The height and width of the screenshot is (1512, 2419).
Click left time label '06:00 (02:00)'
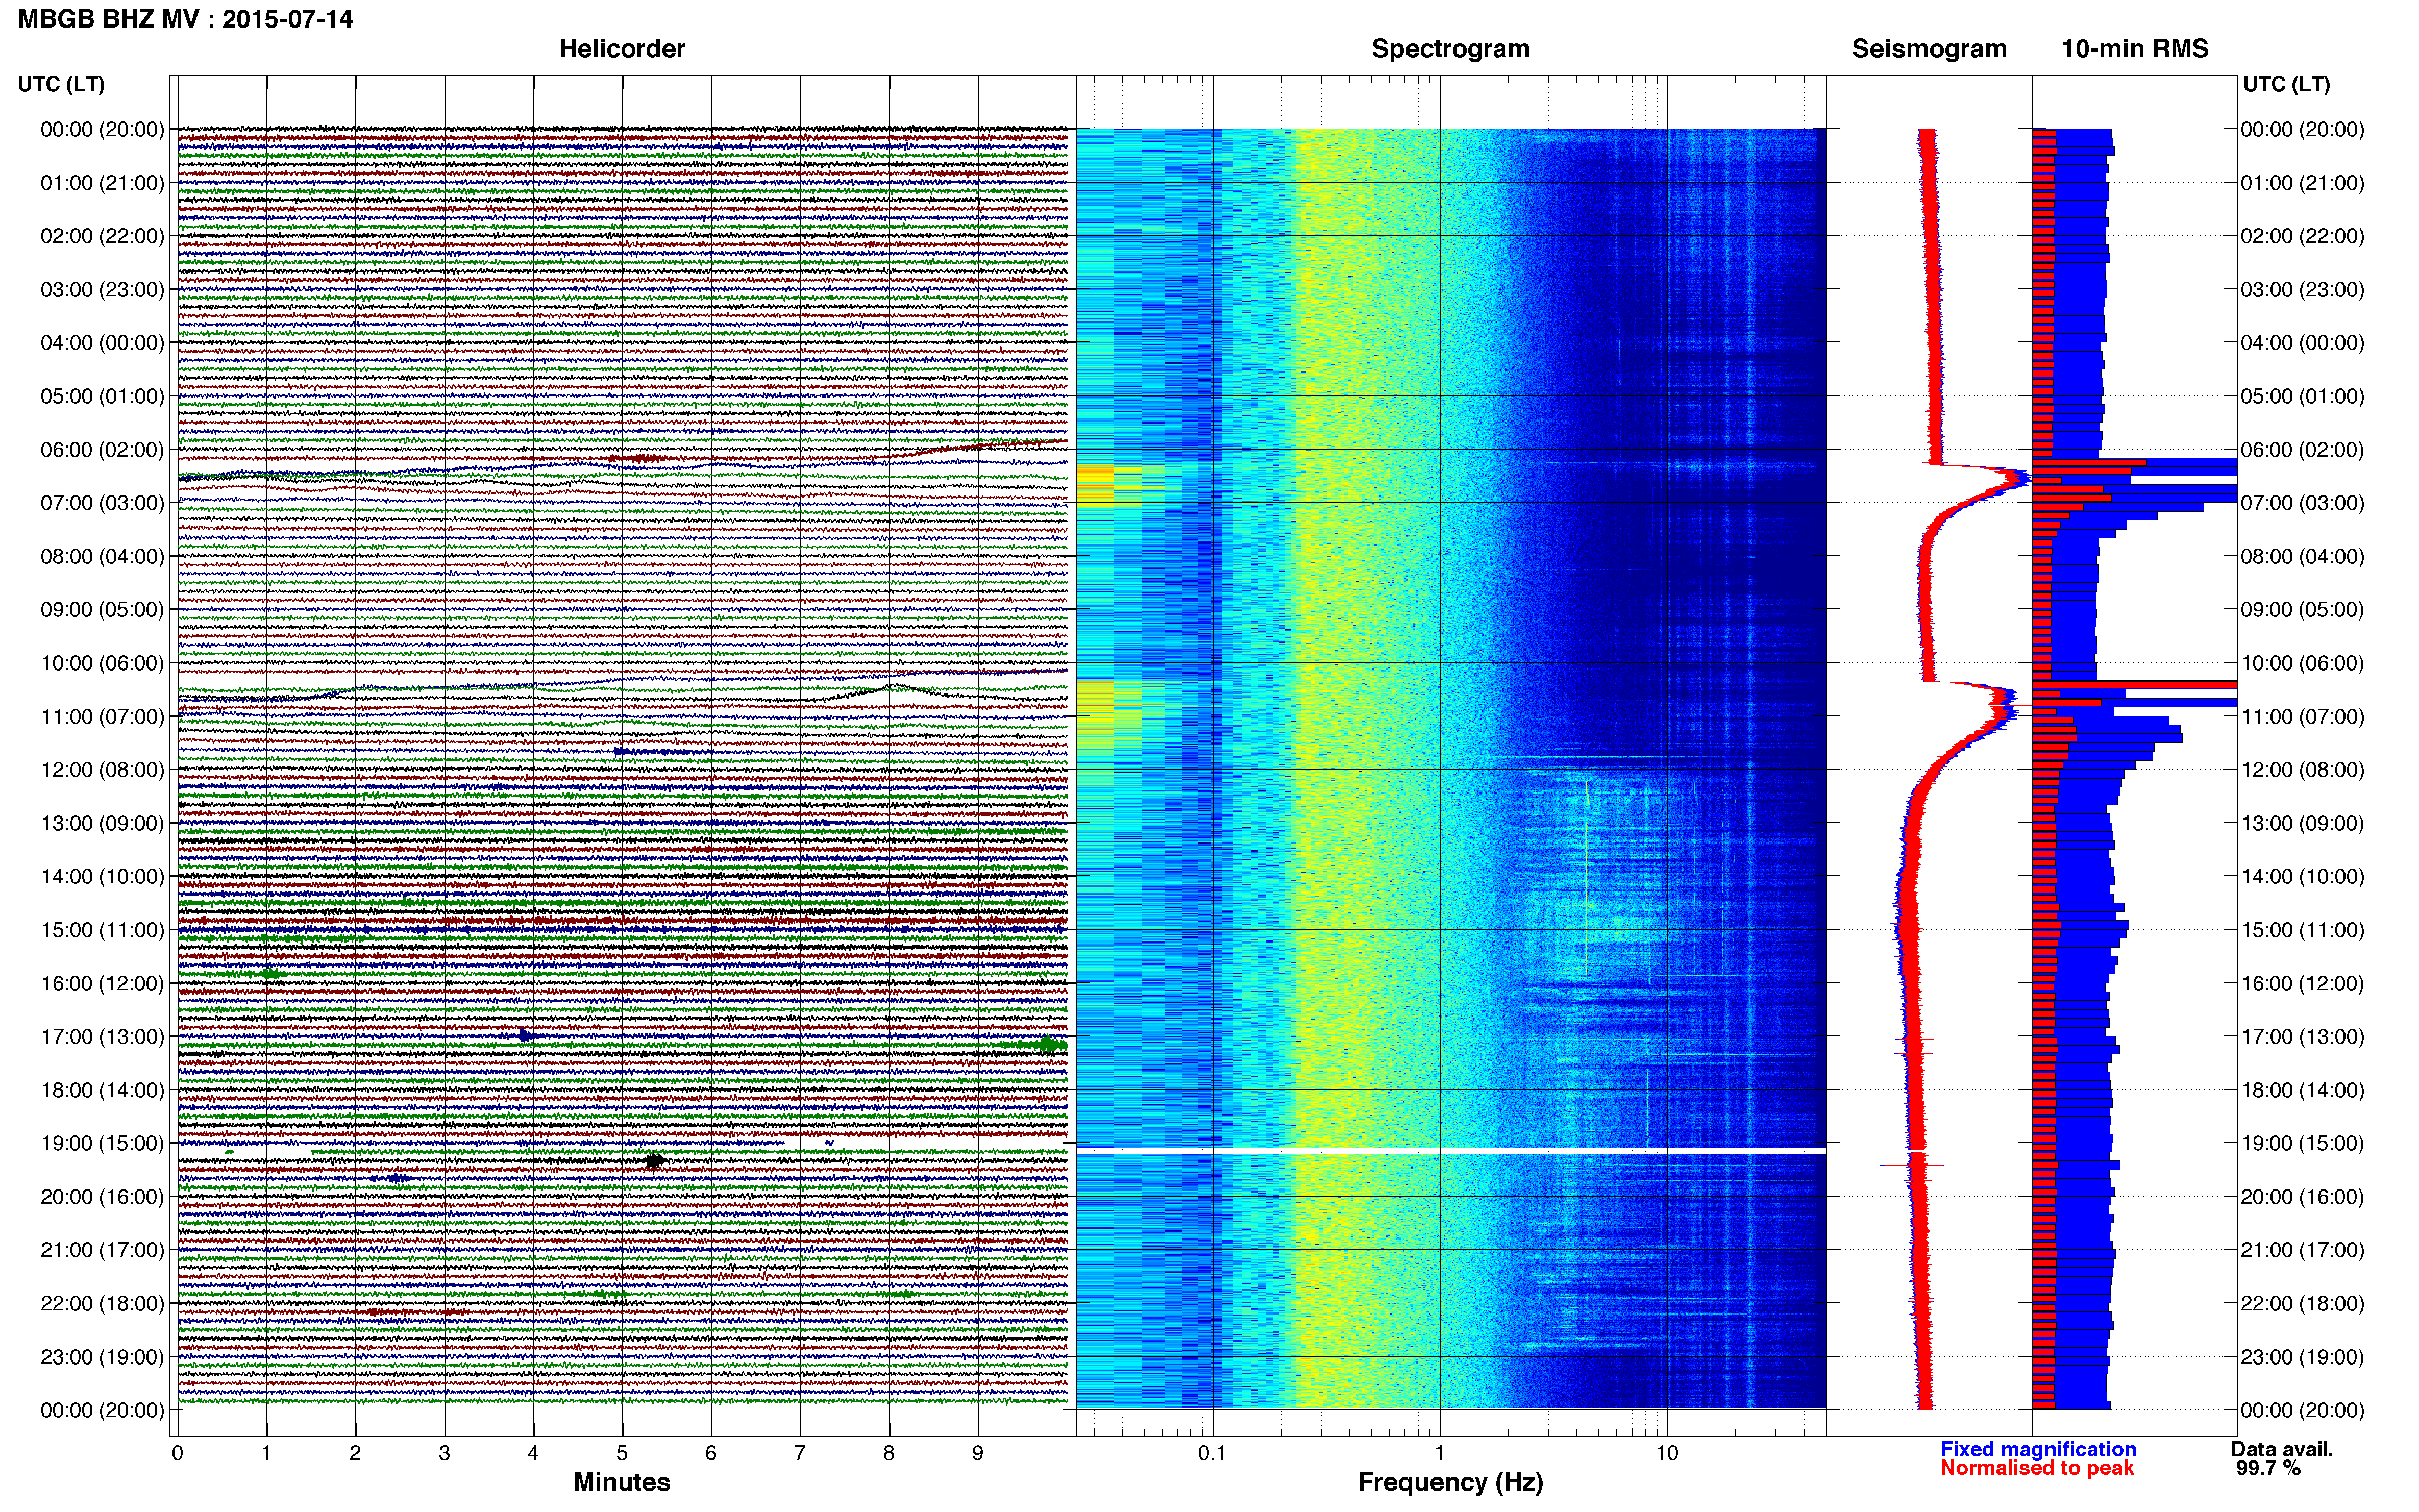click(x=102, y=450)
